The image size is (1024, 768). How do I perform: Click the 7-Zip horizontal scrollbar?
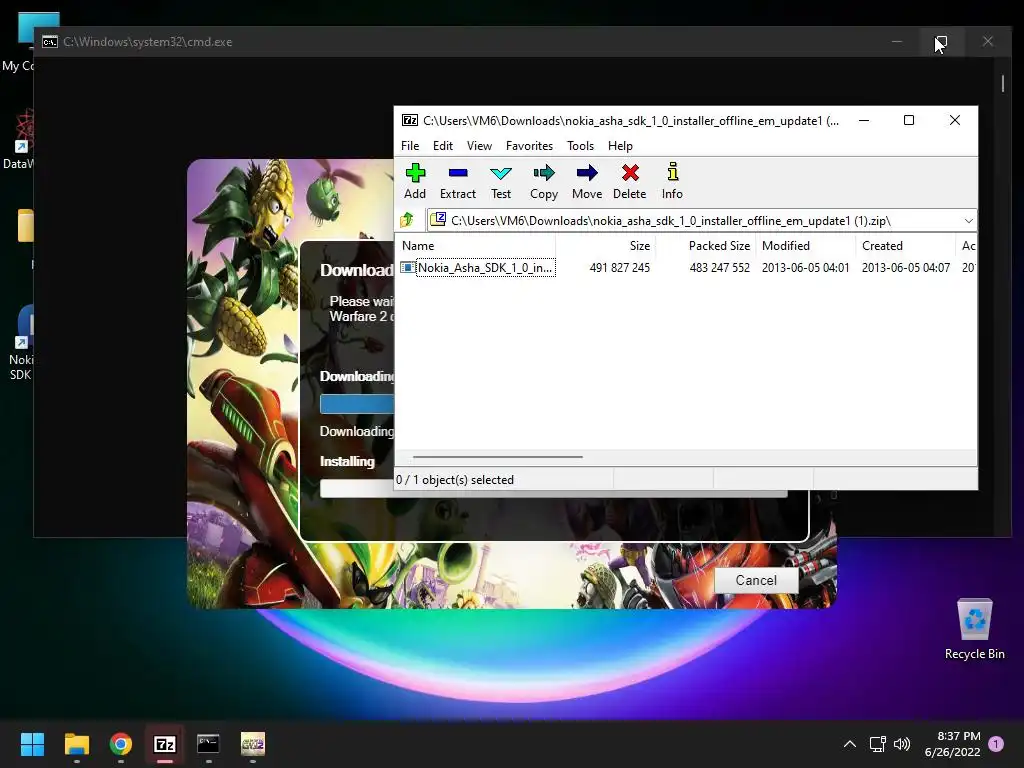pyautogui.click(x=498, y=457)
